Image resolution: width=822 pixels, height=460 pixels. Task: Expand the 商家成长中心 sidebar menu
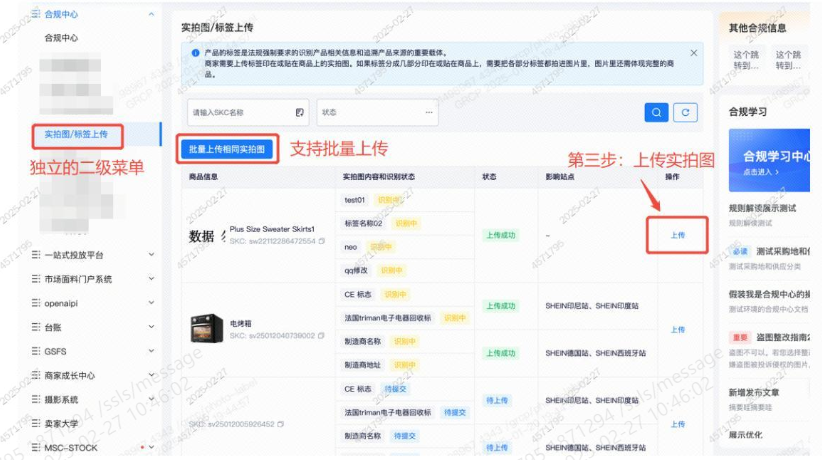click(x=151, y=375)
